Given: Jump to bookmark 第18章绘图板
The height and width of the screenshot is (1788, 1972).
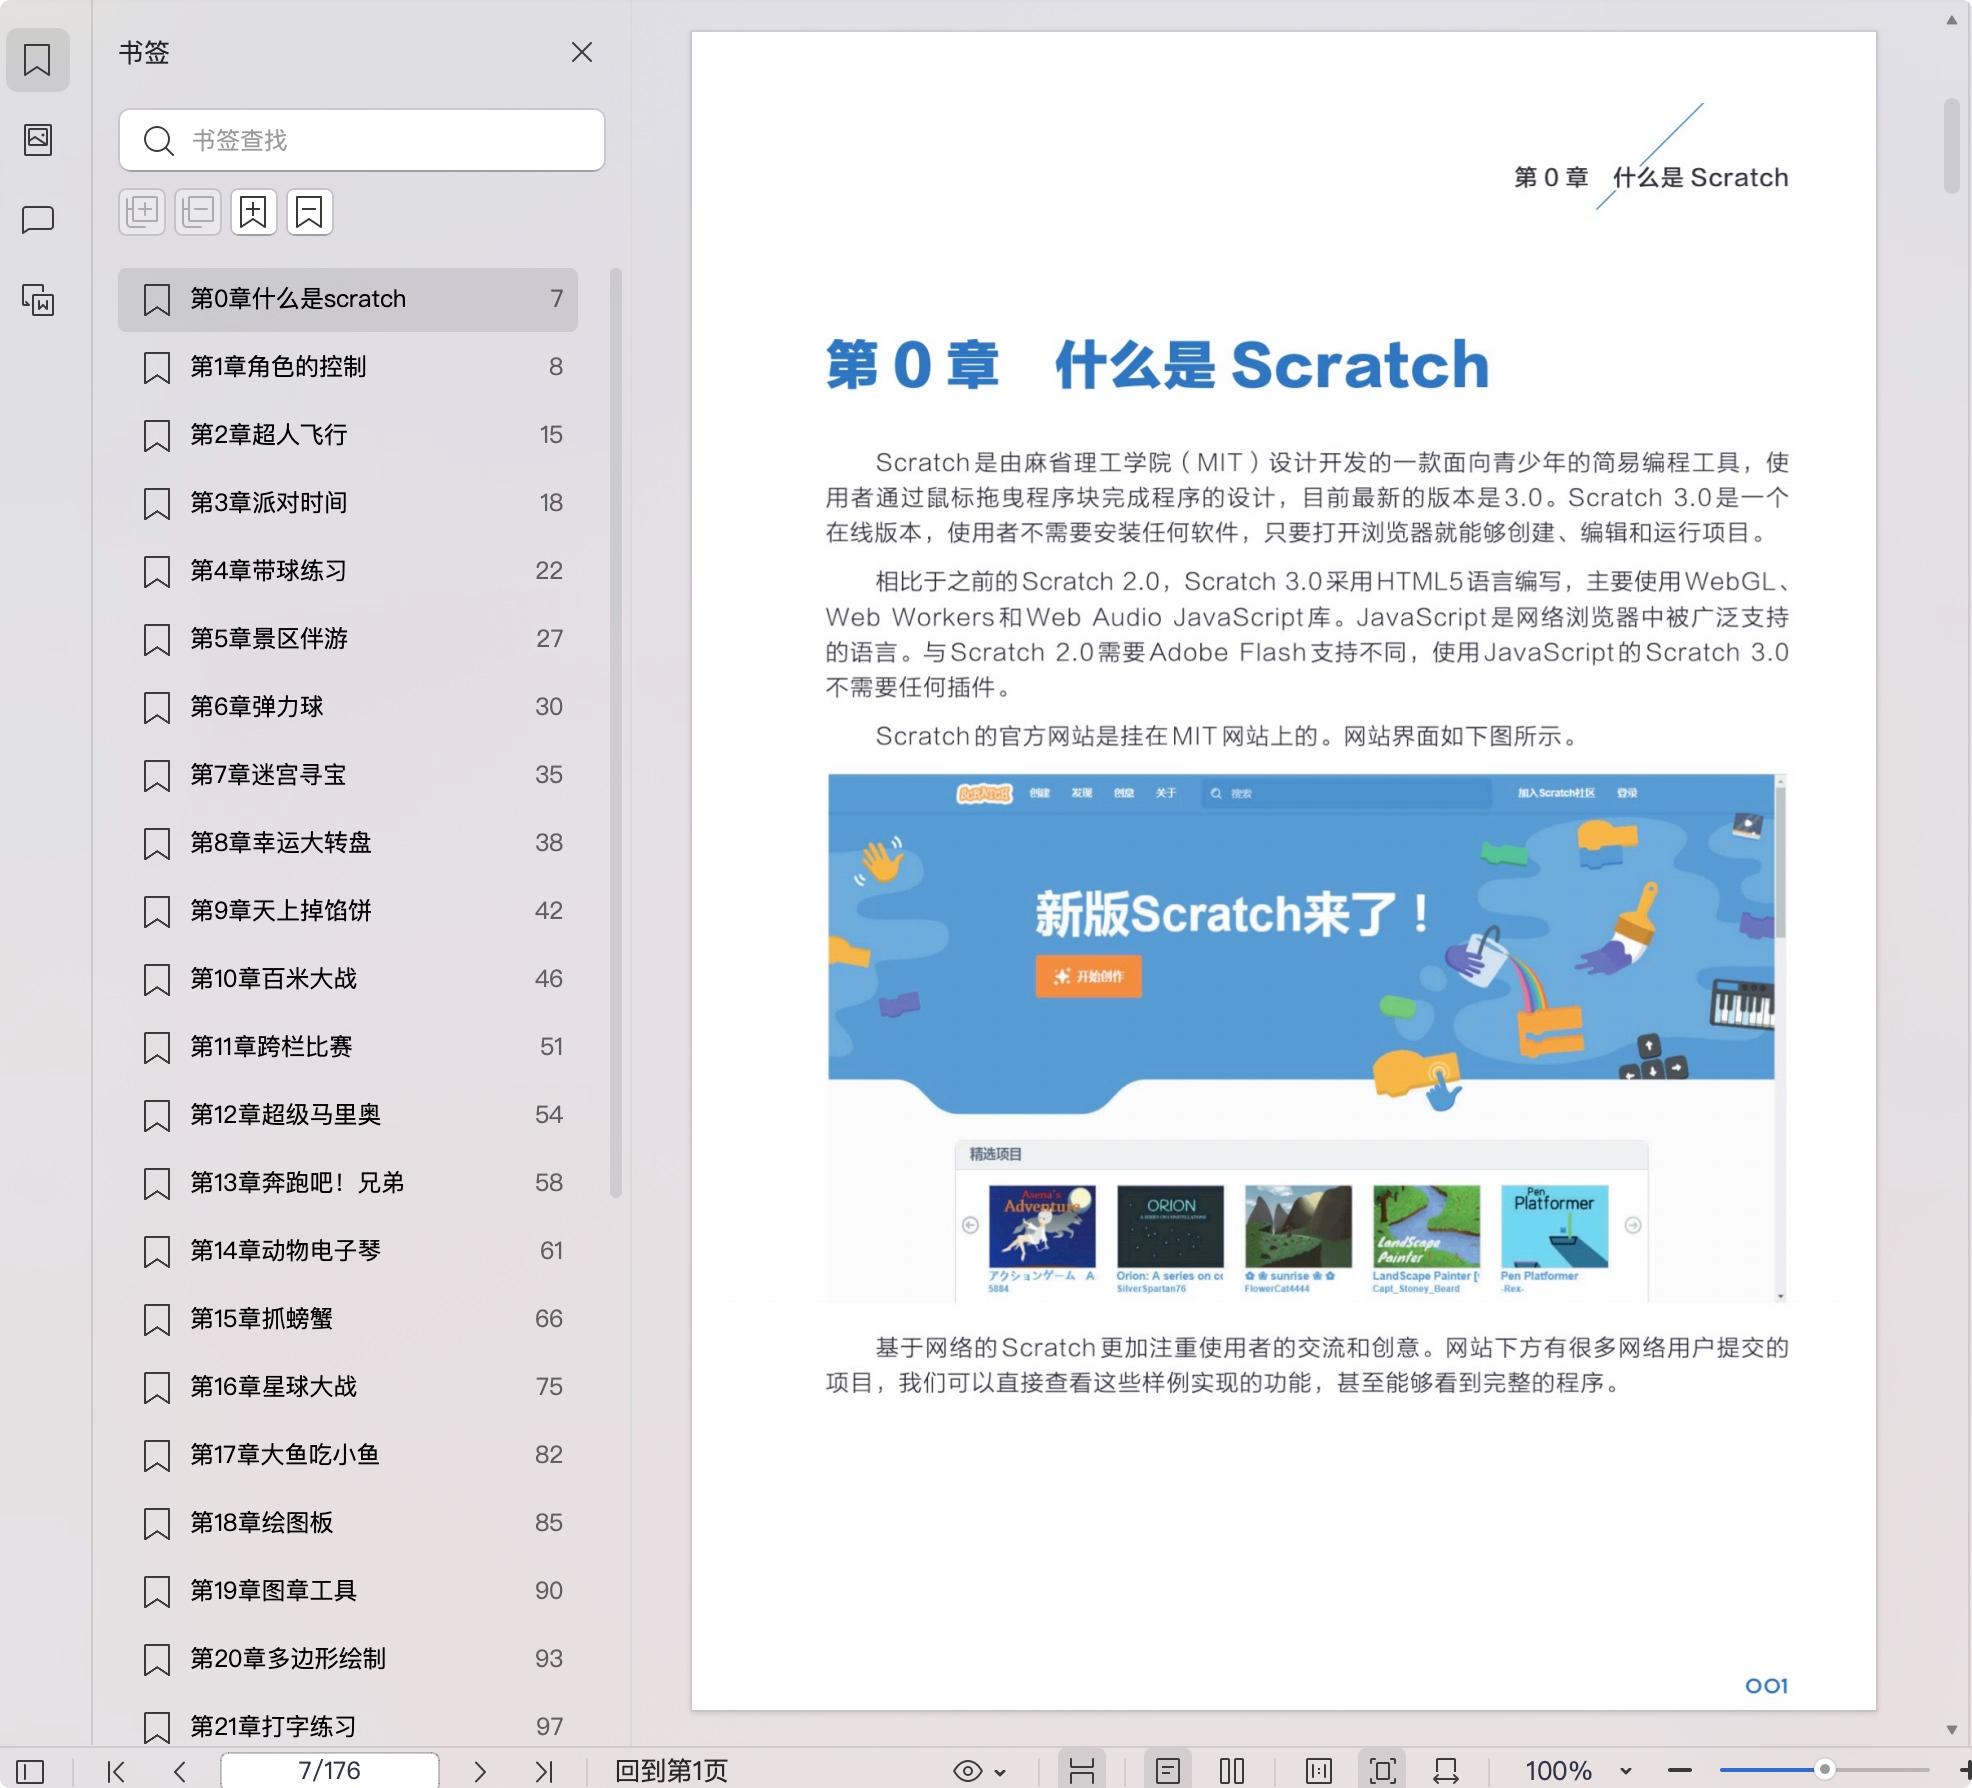Looking at the screenshot, I should pos(348,1523).
